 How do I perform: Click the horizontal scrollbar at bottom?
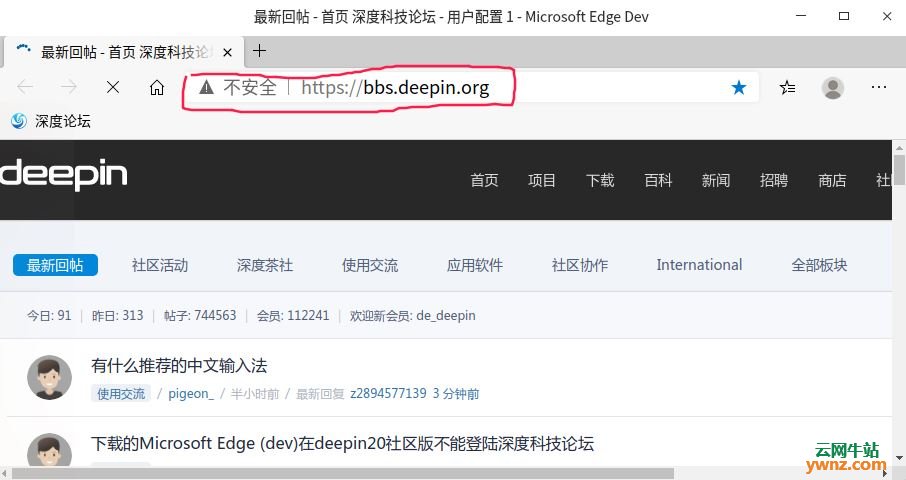point(342,474)
